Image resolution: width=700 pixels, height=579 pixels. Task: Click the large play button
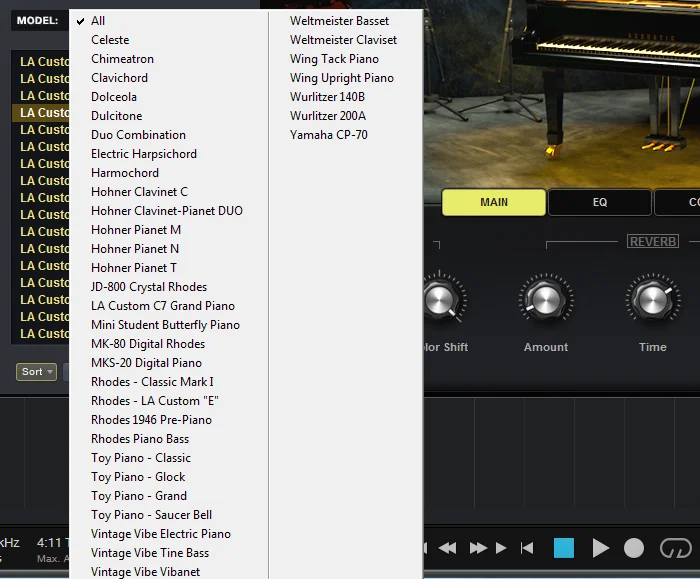(600, 548)
